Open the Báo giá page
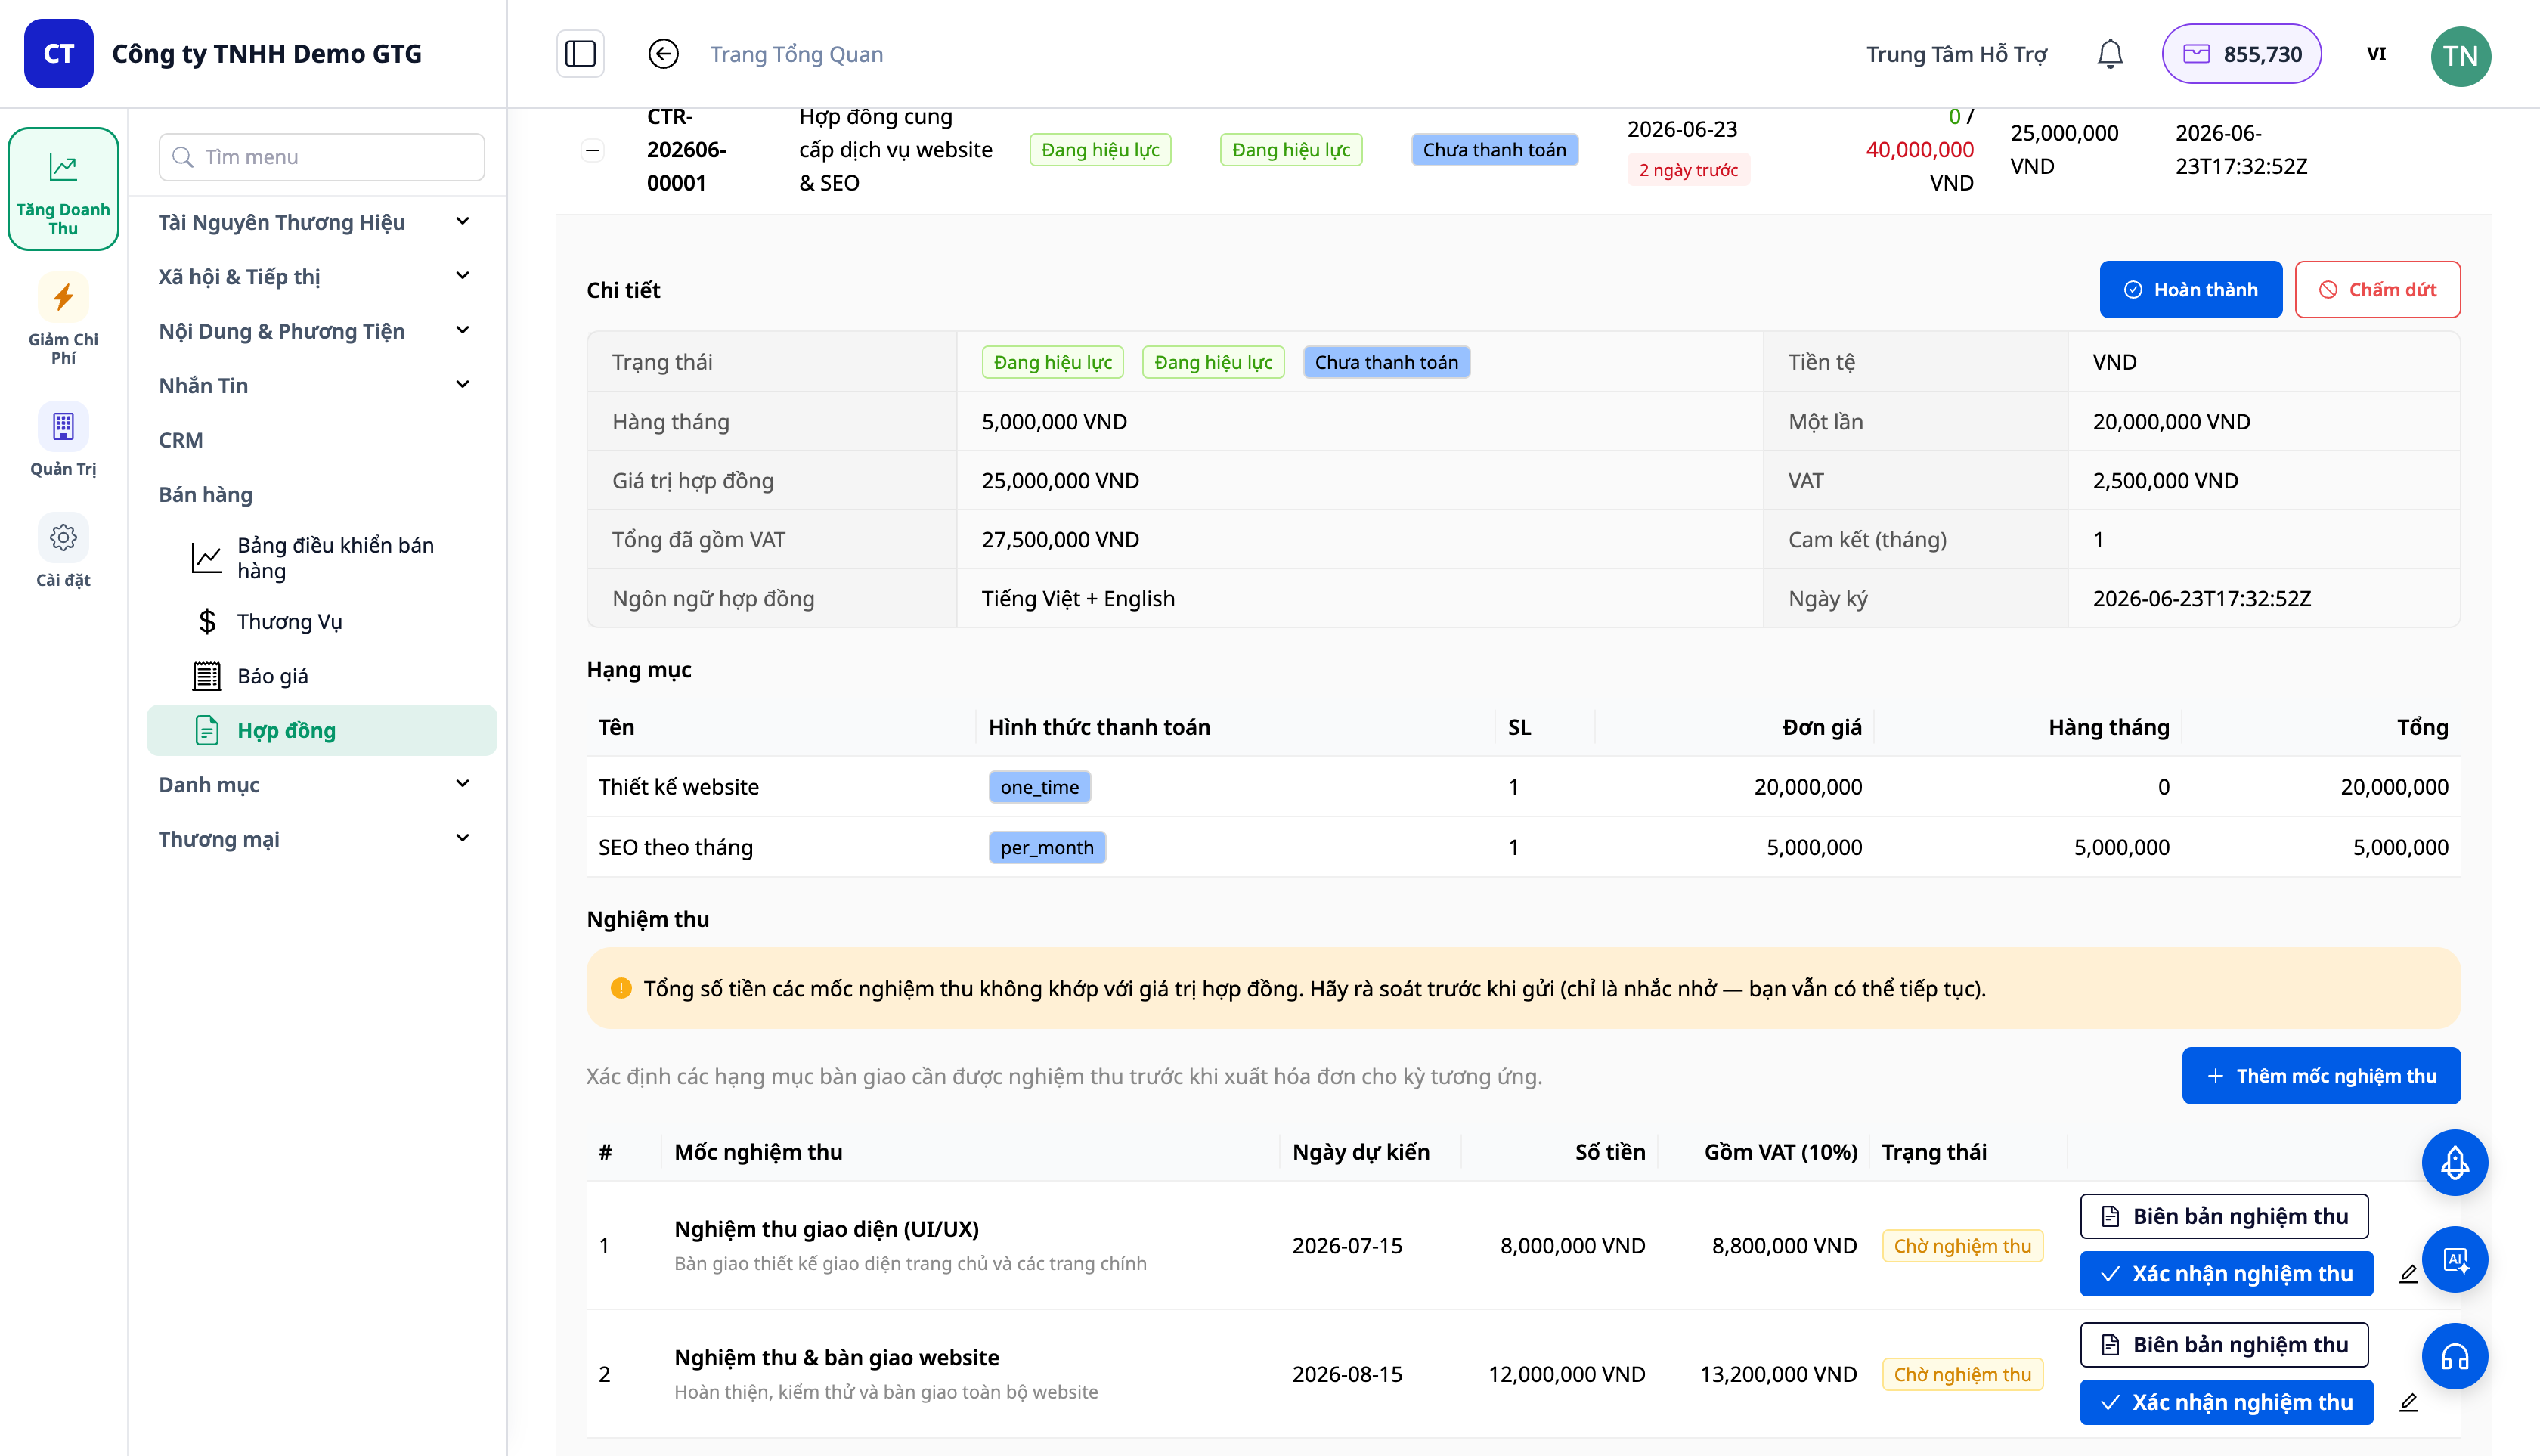Screen dimensions: 2540x1456 click(x=322, y=676)
